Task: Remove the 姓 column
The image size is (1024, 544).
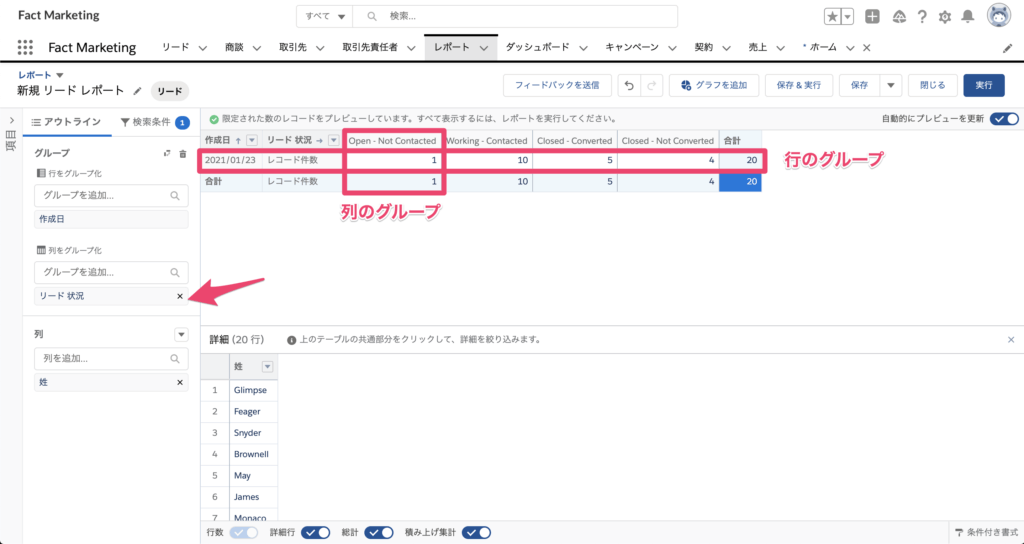Action: [180, 382]
